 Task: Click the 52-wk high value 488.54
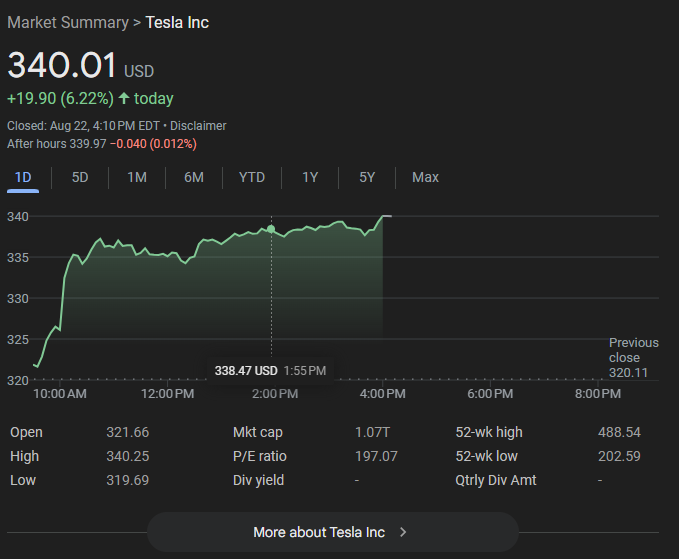tap(619, 432)
